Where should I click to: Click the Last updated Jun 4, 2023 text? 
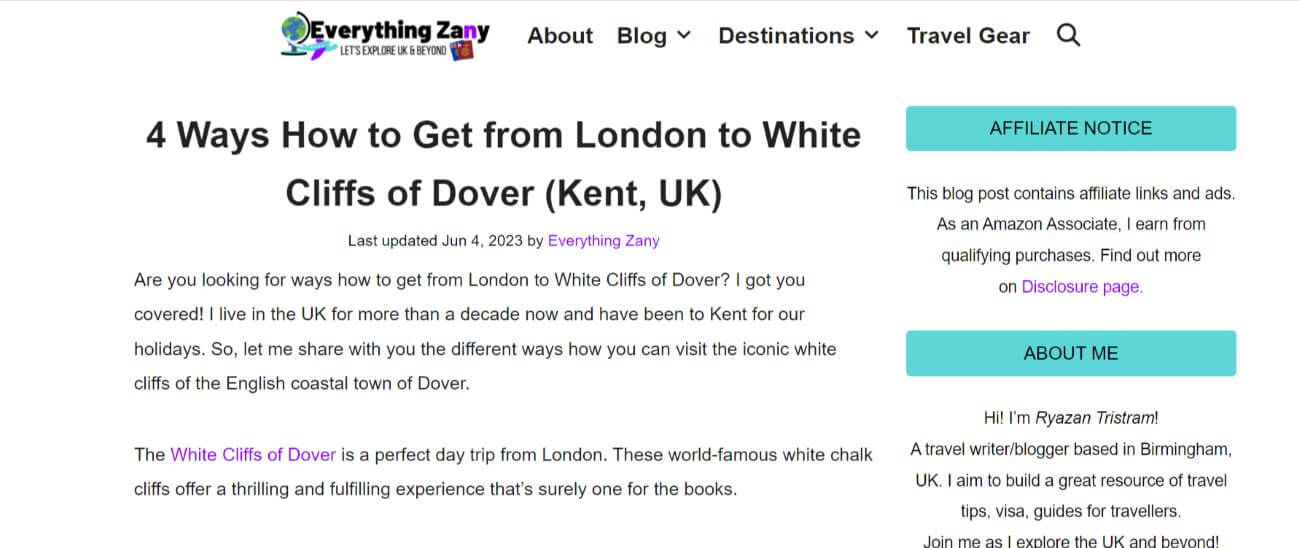[x=435, y=241]
